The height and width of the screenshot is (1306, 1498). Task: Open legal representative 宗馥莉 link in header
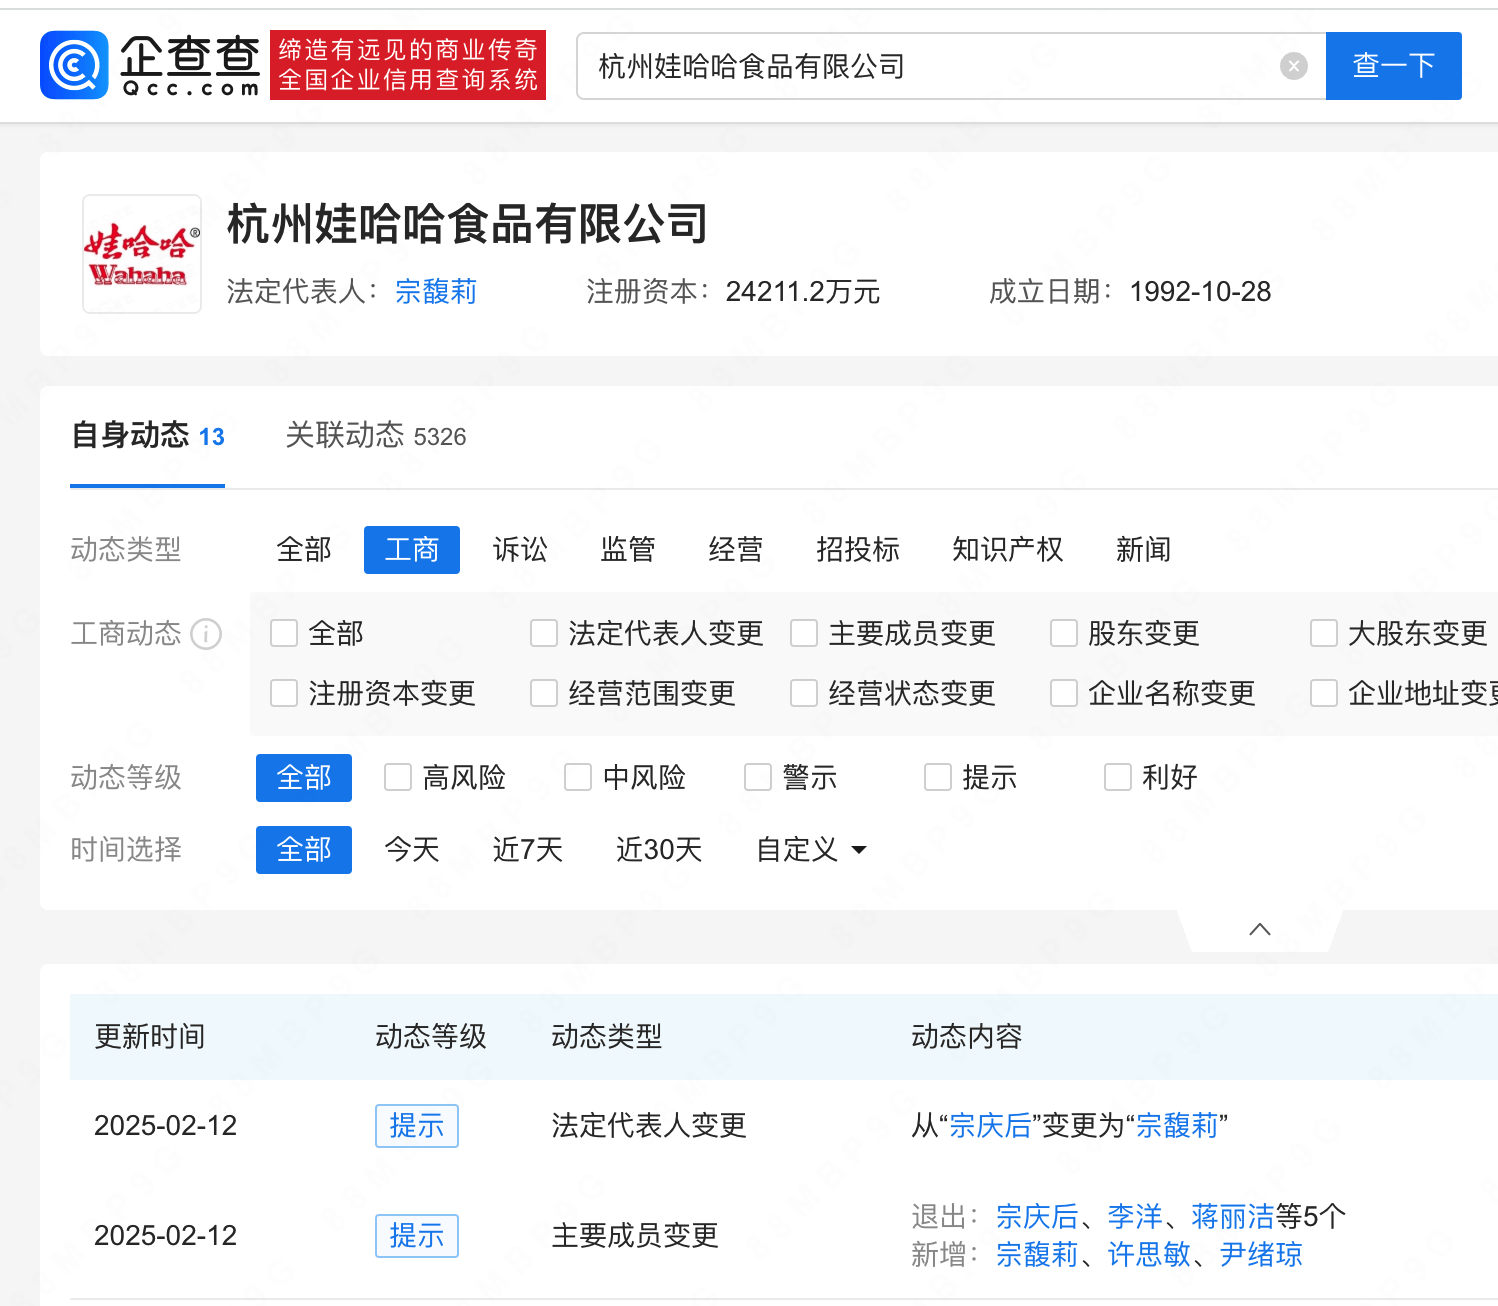coord(435,292)
